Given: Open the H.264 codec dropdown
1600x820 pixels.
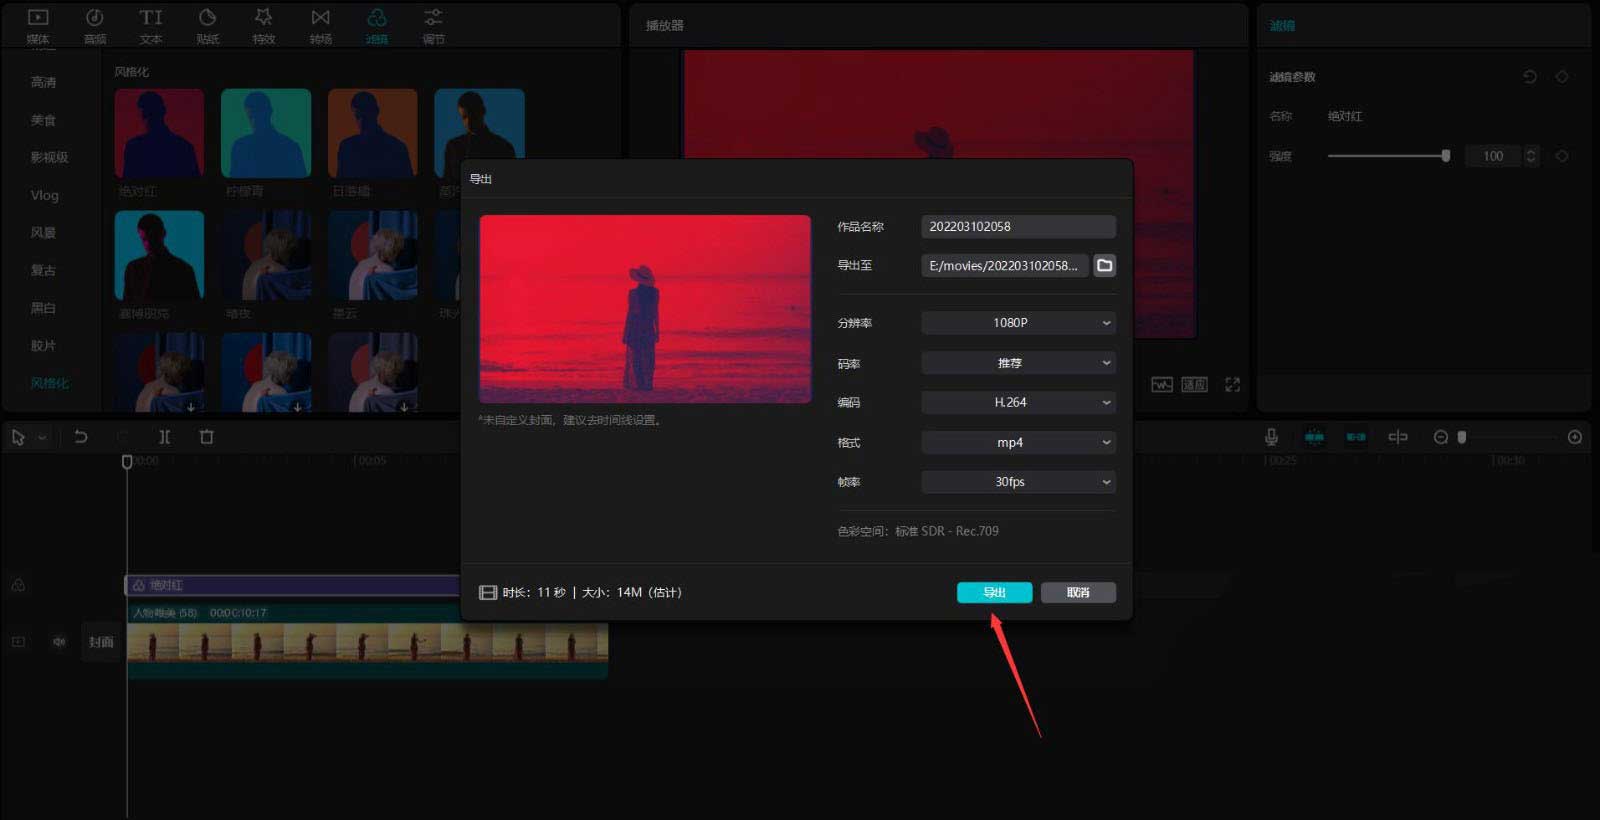Looking at the screenshot, I should 1017,403.
